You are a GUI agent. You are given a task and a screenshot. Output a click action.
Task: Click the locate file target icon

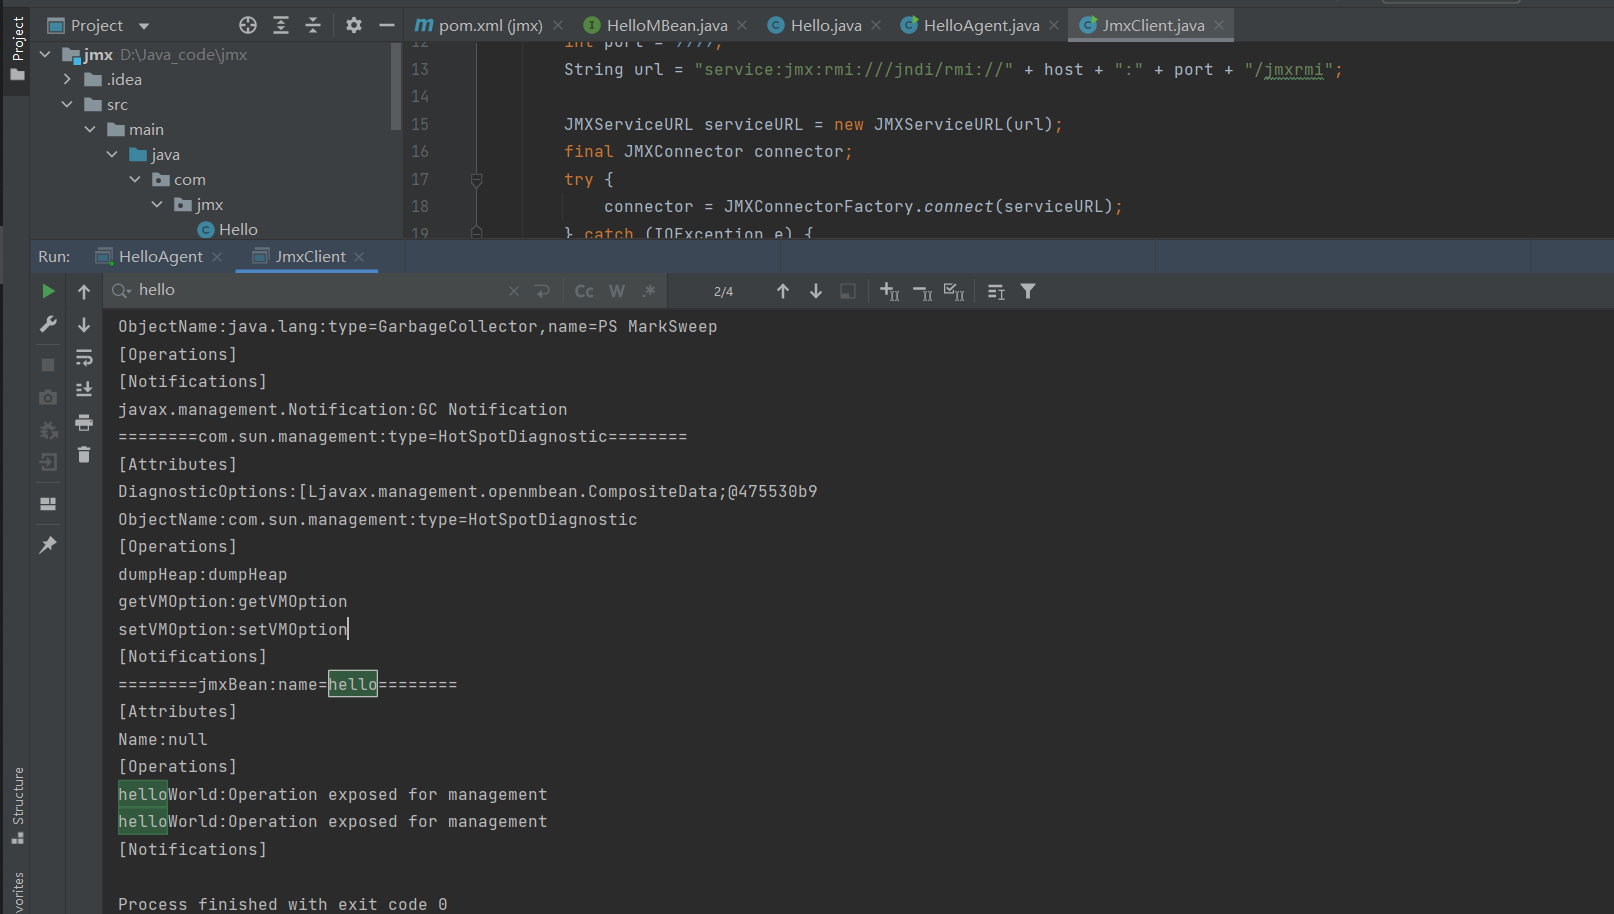(x=248, y=25)
